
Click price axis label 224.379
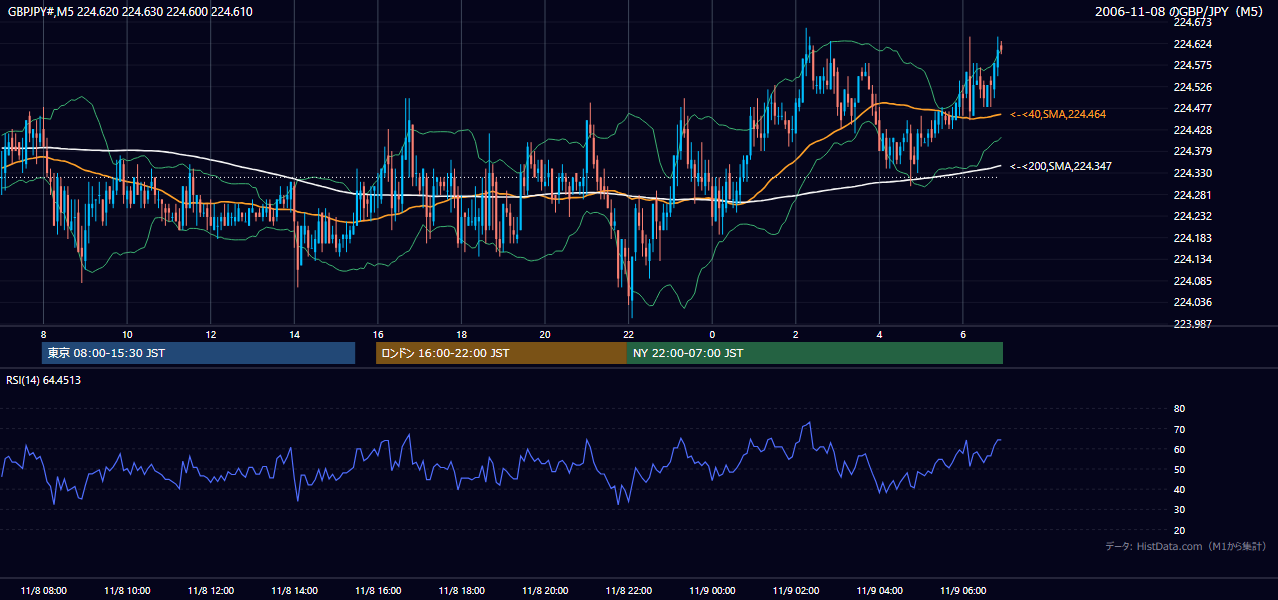point(1192,151)
